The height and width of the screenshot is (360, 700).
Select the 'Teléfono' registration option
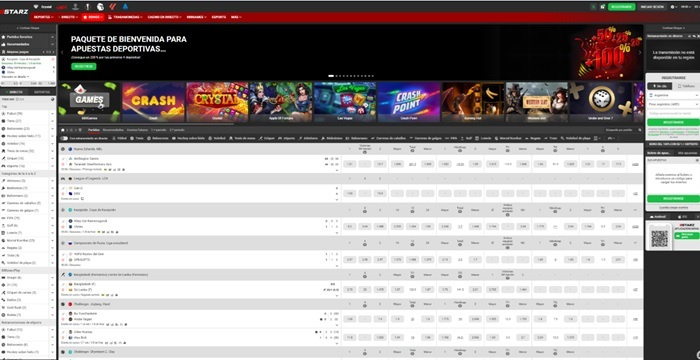click(x=686, y=86)
